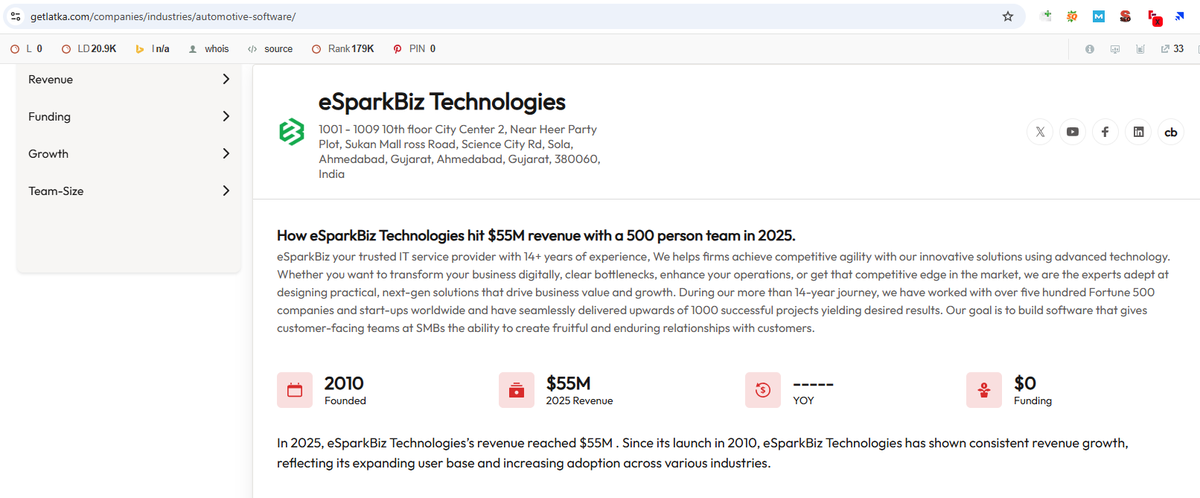The image size is (1200, 498).
Task: Click the calendar Founded icon
Action: pos(294,390)
